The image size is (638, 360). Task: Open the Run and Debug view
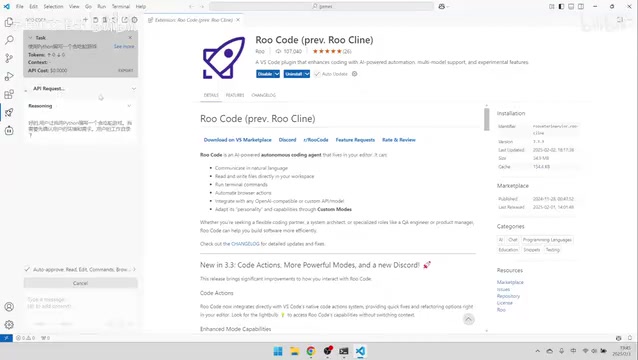pos(9,76)
